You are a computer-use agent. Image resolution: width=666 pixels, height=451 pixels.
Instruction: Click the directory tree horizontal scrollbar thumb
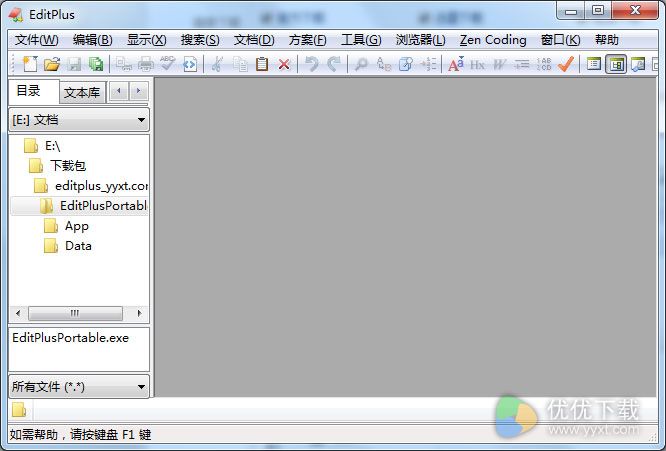click(x=75, y=313)
